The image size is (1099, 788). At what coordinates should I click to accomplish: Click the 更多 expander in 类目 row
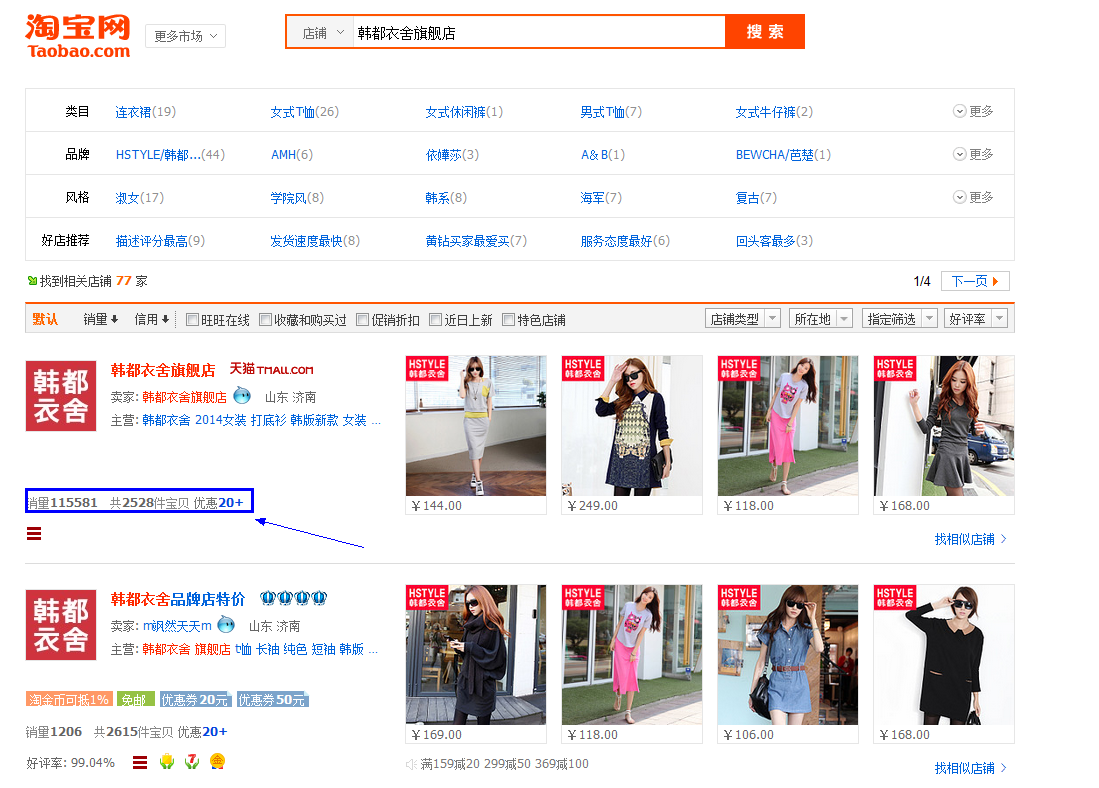coord(973,111)
